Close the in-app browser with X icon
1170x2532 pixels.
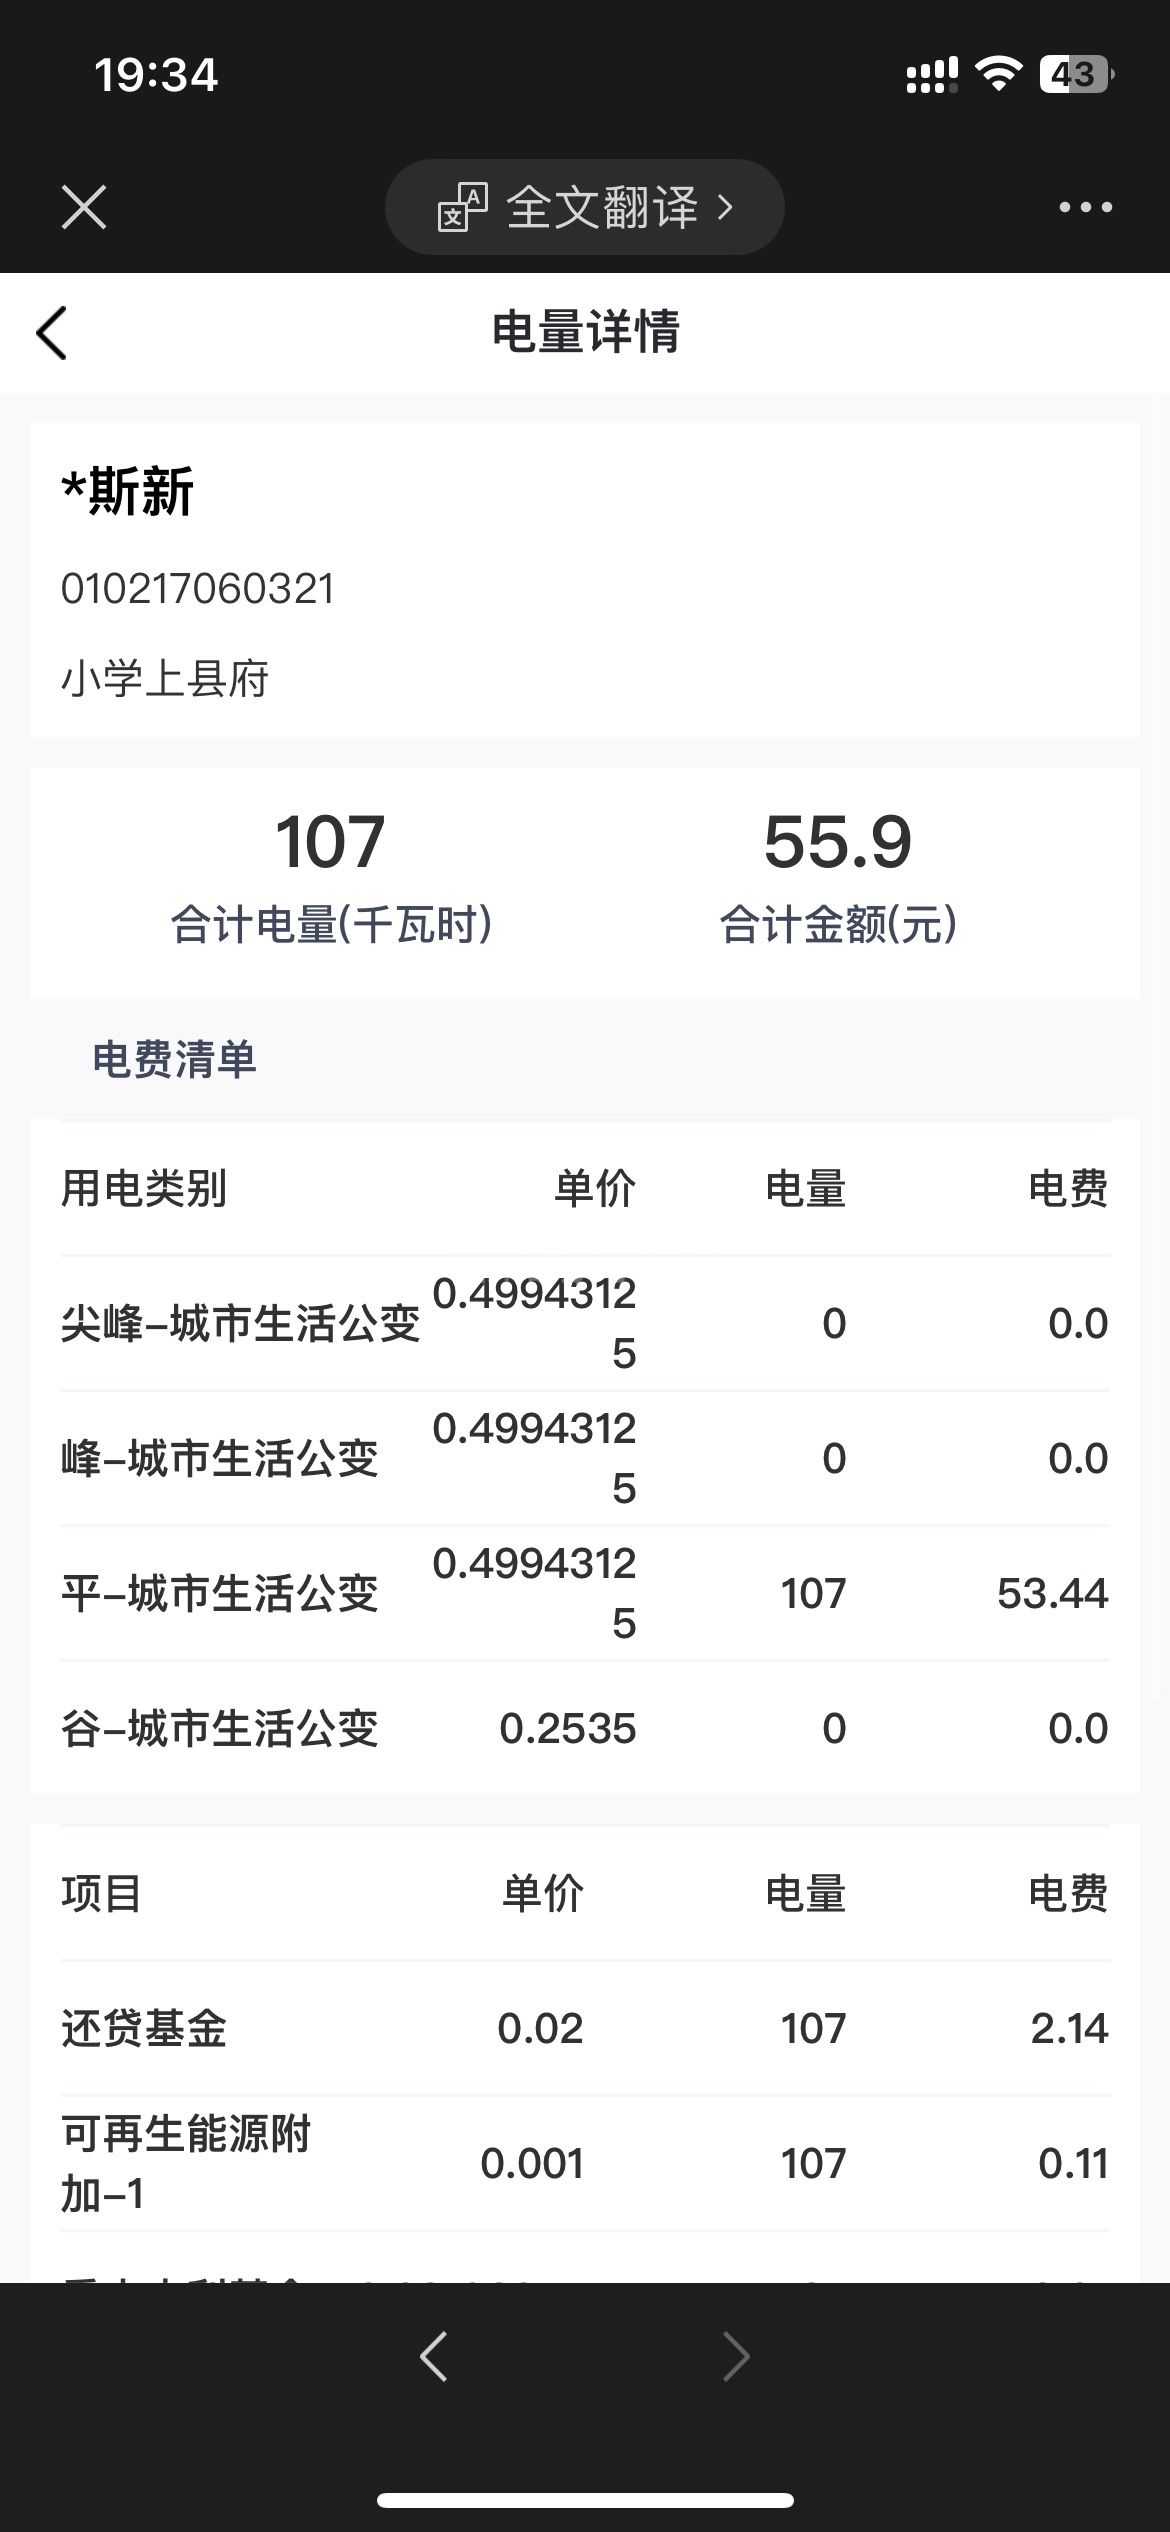pyautogui.click(x=83, y=207)
